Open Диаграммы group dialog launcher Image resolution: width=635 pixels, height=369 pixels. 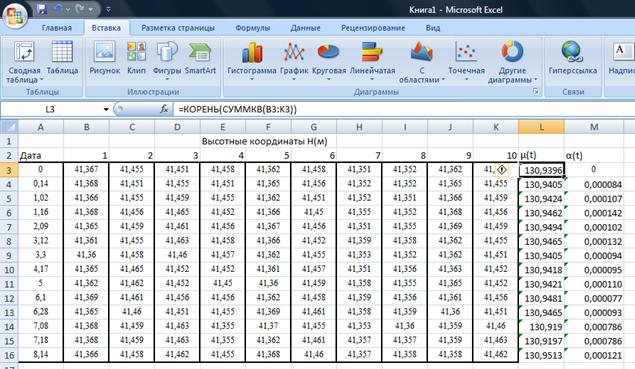pyautogui.click(x=535, y=92)
